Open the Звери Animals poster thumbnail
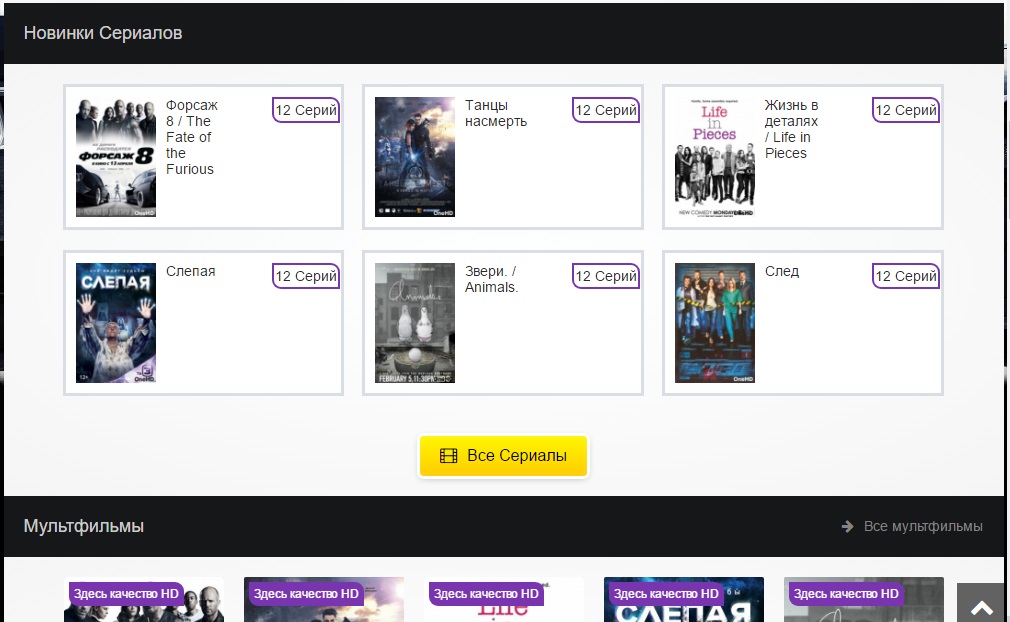 [415, 323]
